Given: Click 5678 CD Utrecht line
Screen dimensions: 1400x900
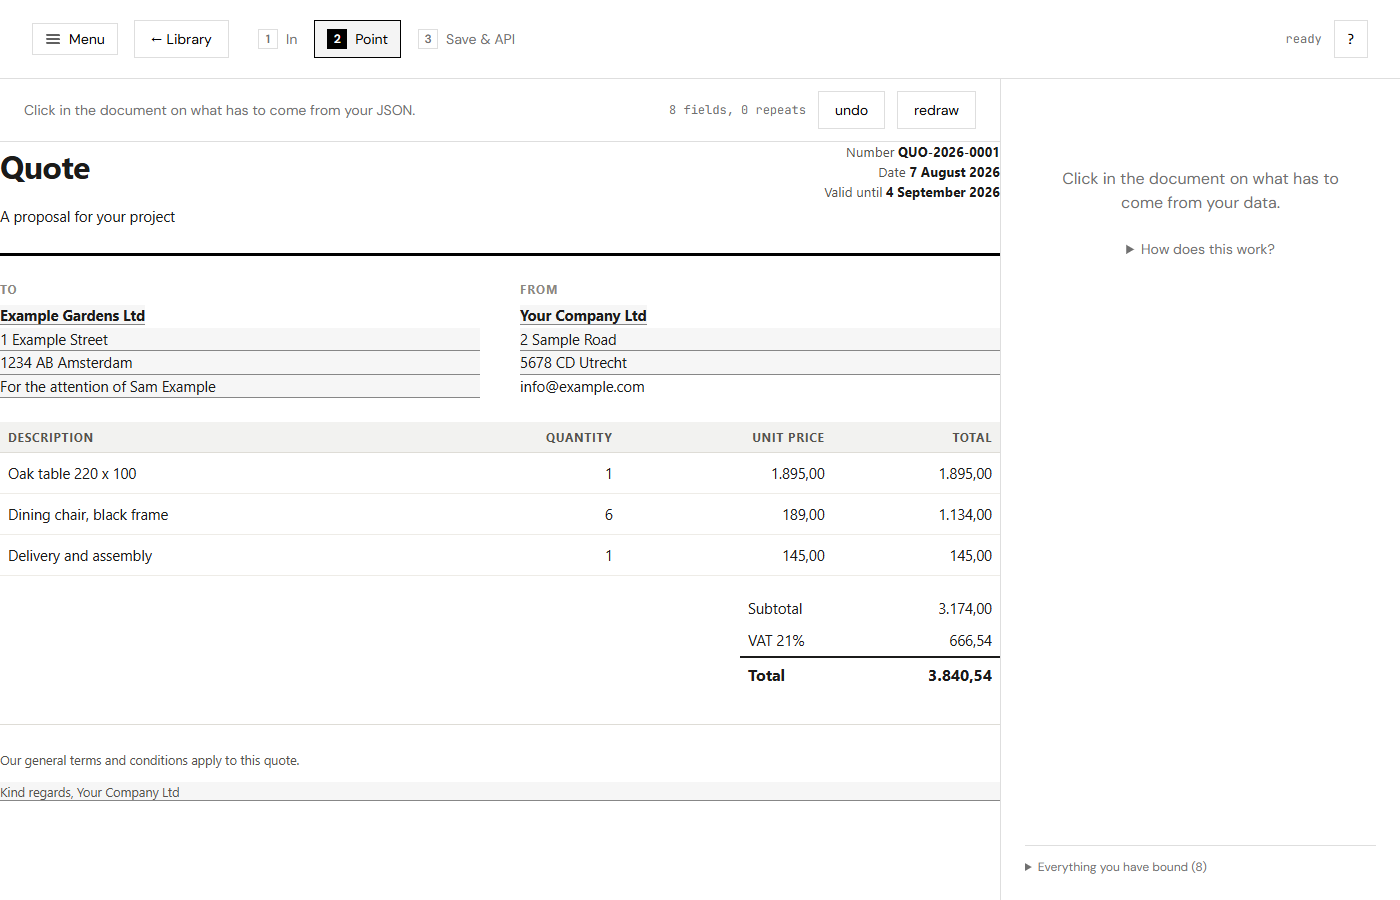Looking at the screenshot, I should click(760, 363).
